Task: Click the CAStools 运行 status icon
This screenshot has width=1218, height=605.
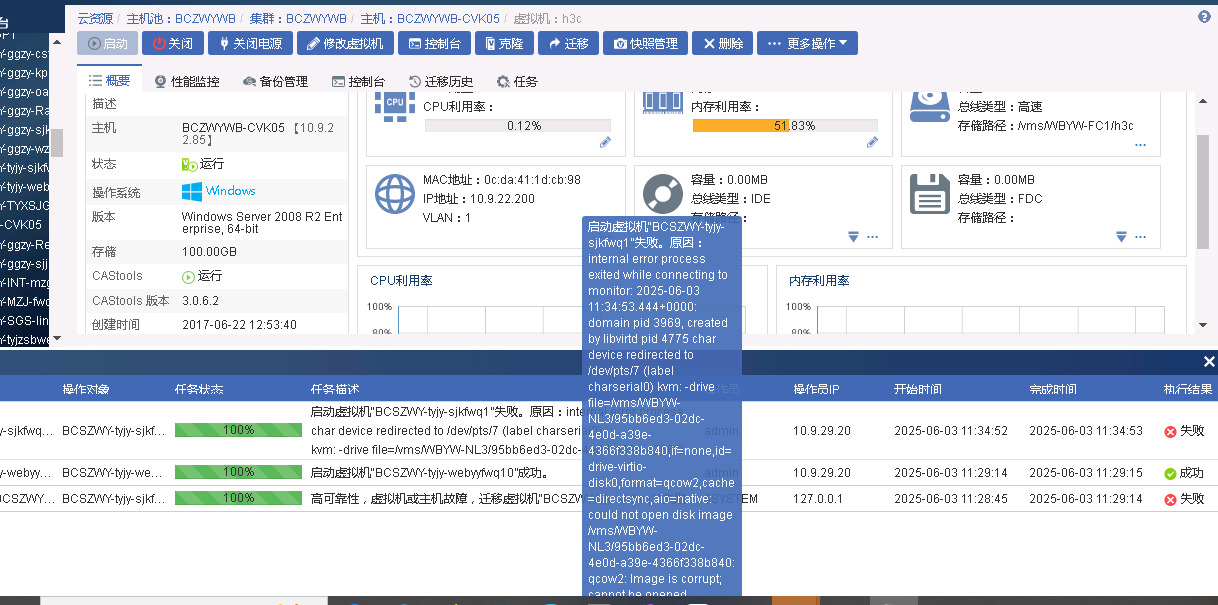Action: click(x=188, y=276)
